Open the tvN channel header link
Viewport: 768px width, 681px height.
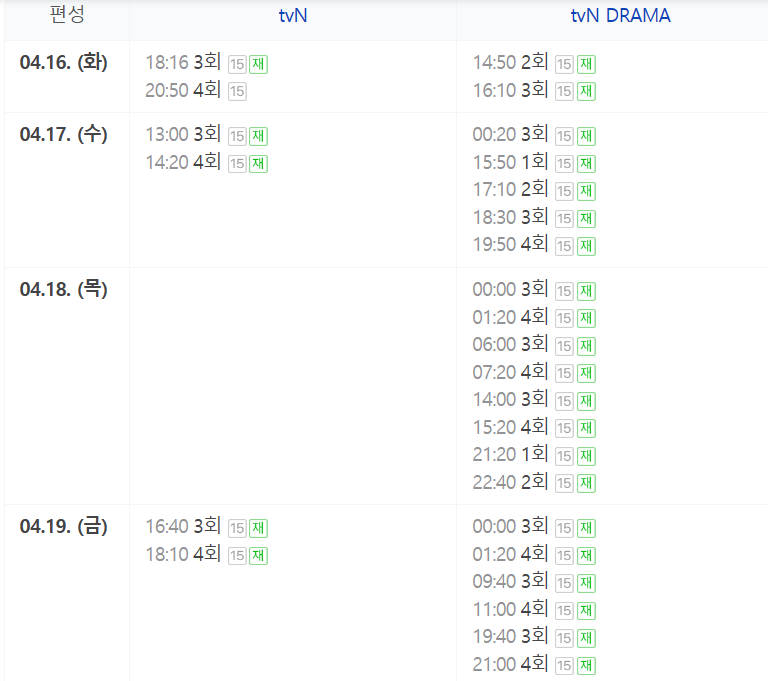point(293,16)
